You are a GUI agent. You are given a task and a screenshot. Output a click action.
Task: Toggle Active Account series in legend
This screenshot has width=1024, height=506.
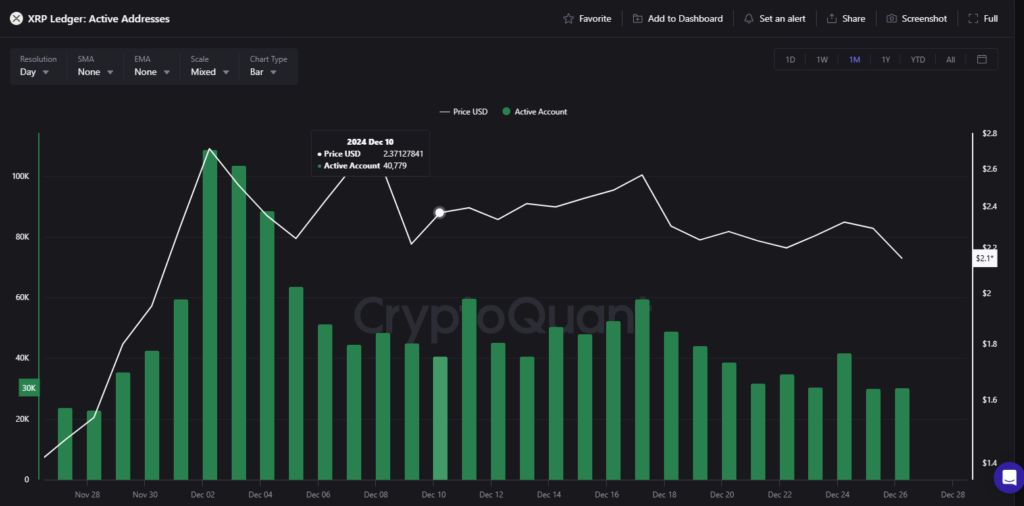(535, 112)
